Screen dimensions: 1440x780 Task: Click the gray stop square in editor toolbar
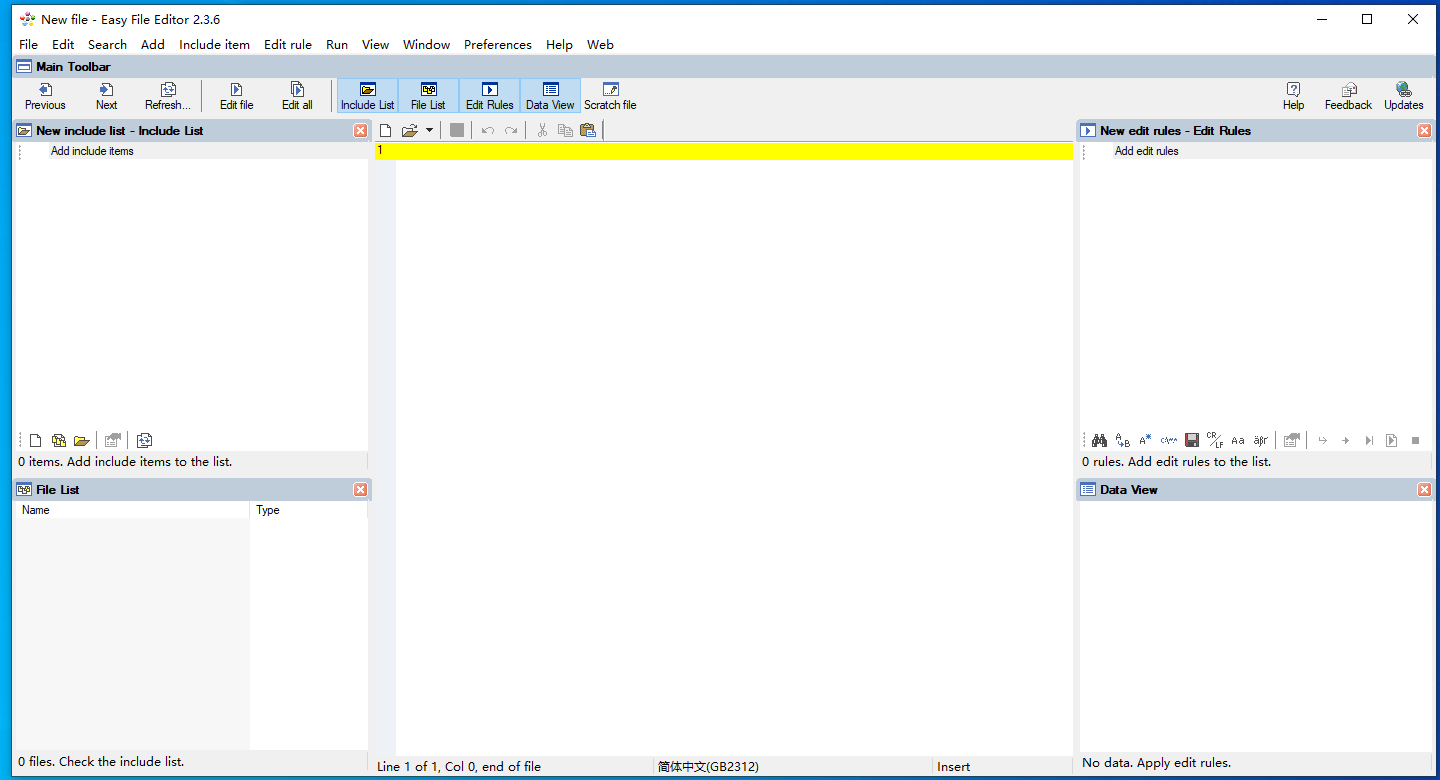click(x=457, y=130)
